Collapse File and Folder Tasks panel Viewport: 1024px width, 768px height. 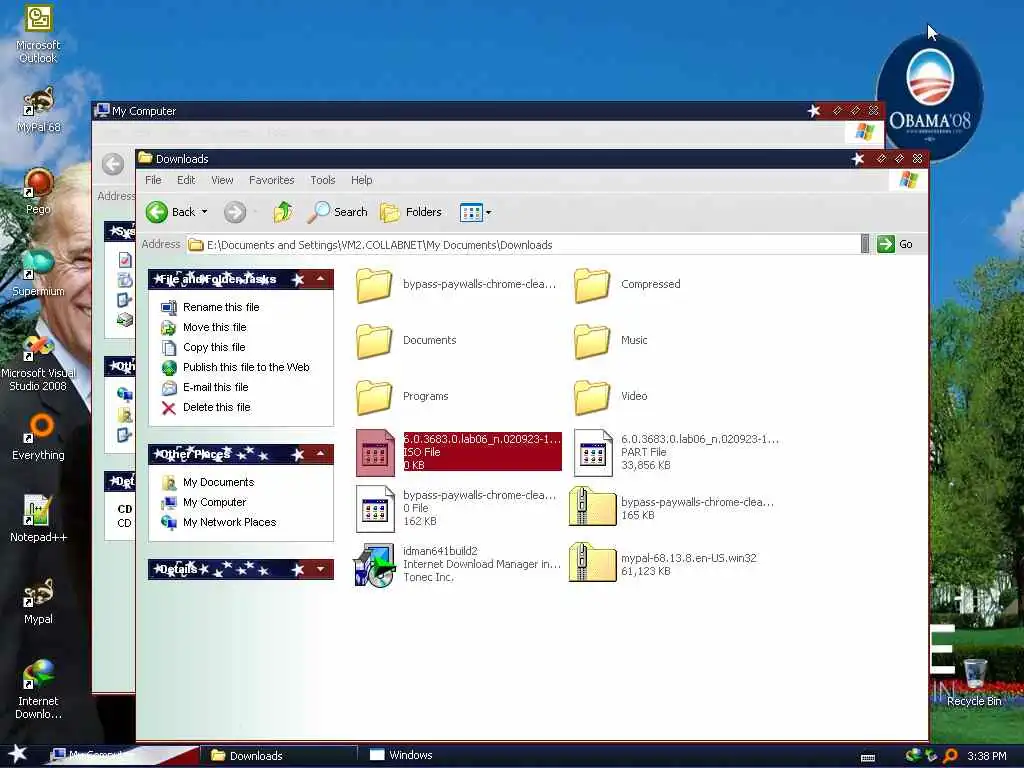pyautogui.click(x=321, y=280)
